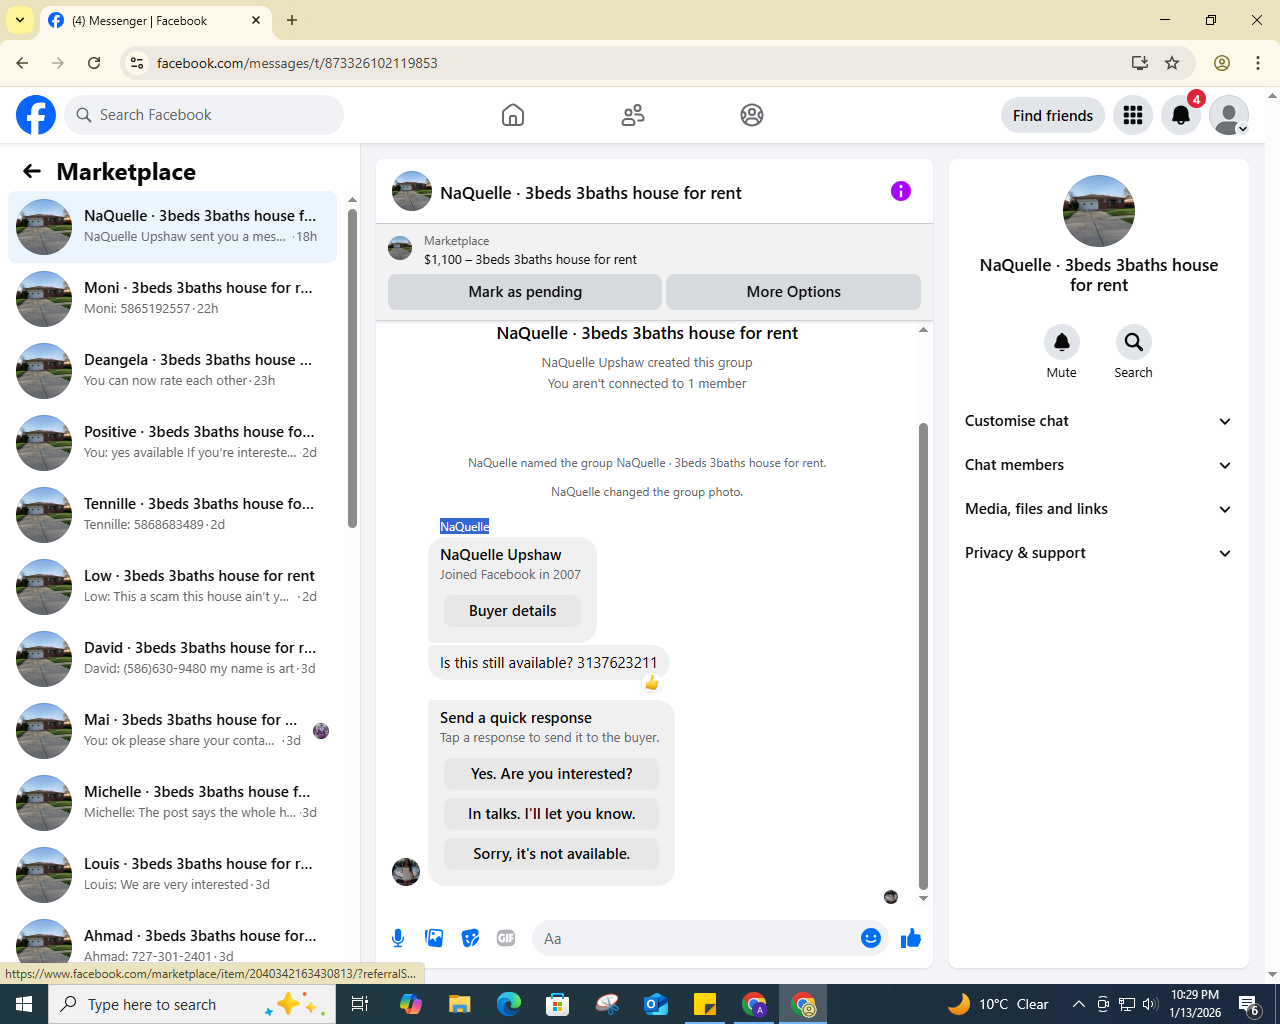Send quick reply 'Yes. Are you interested?'
1280x1024 pixels.
pos(552,774)
